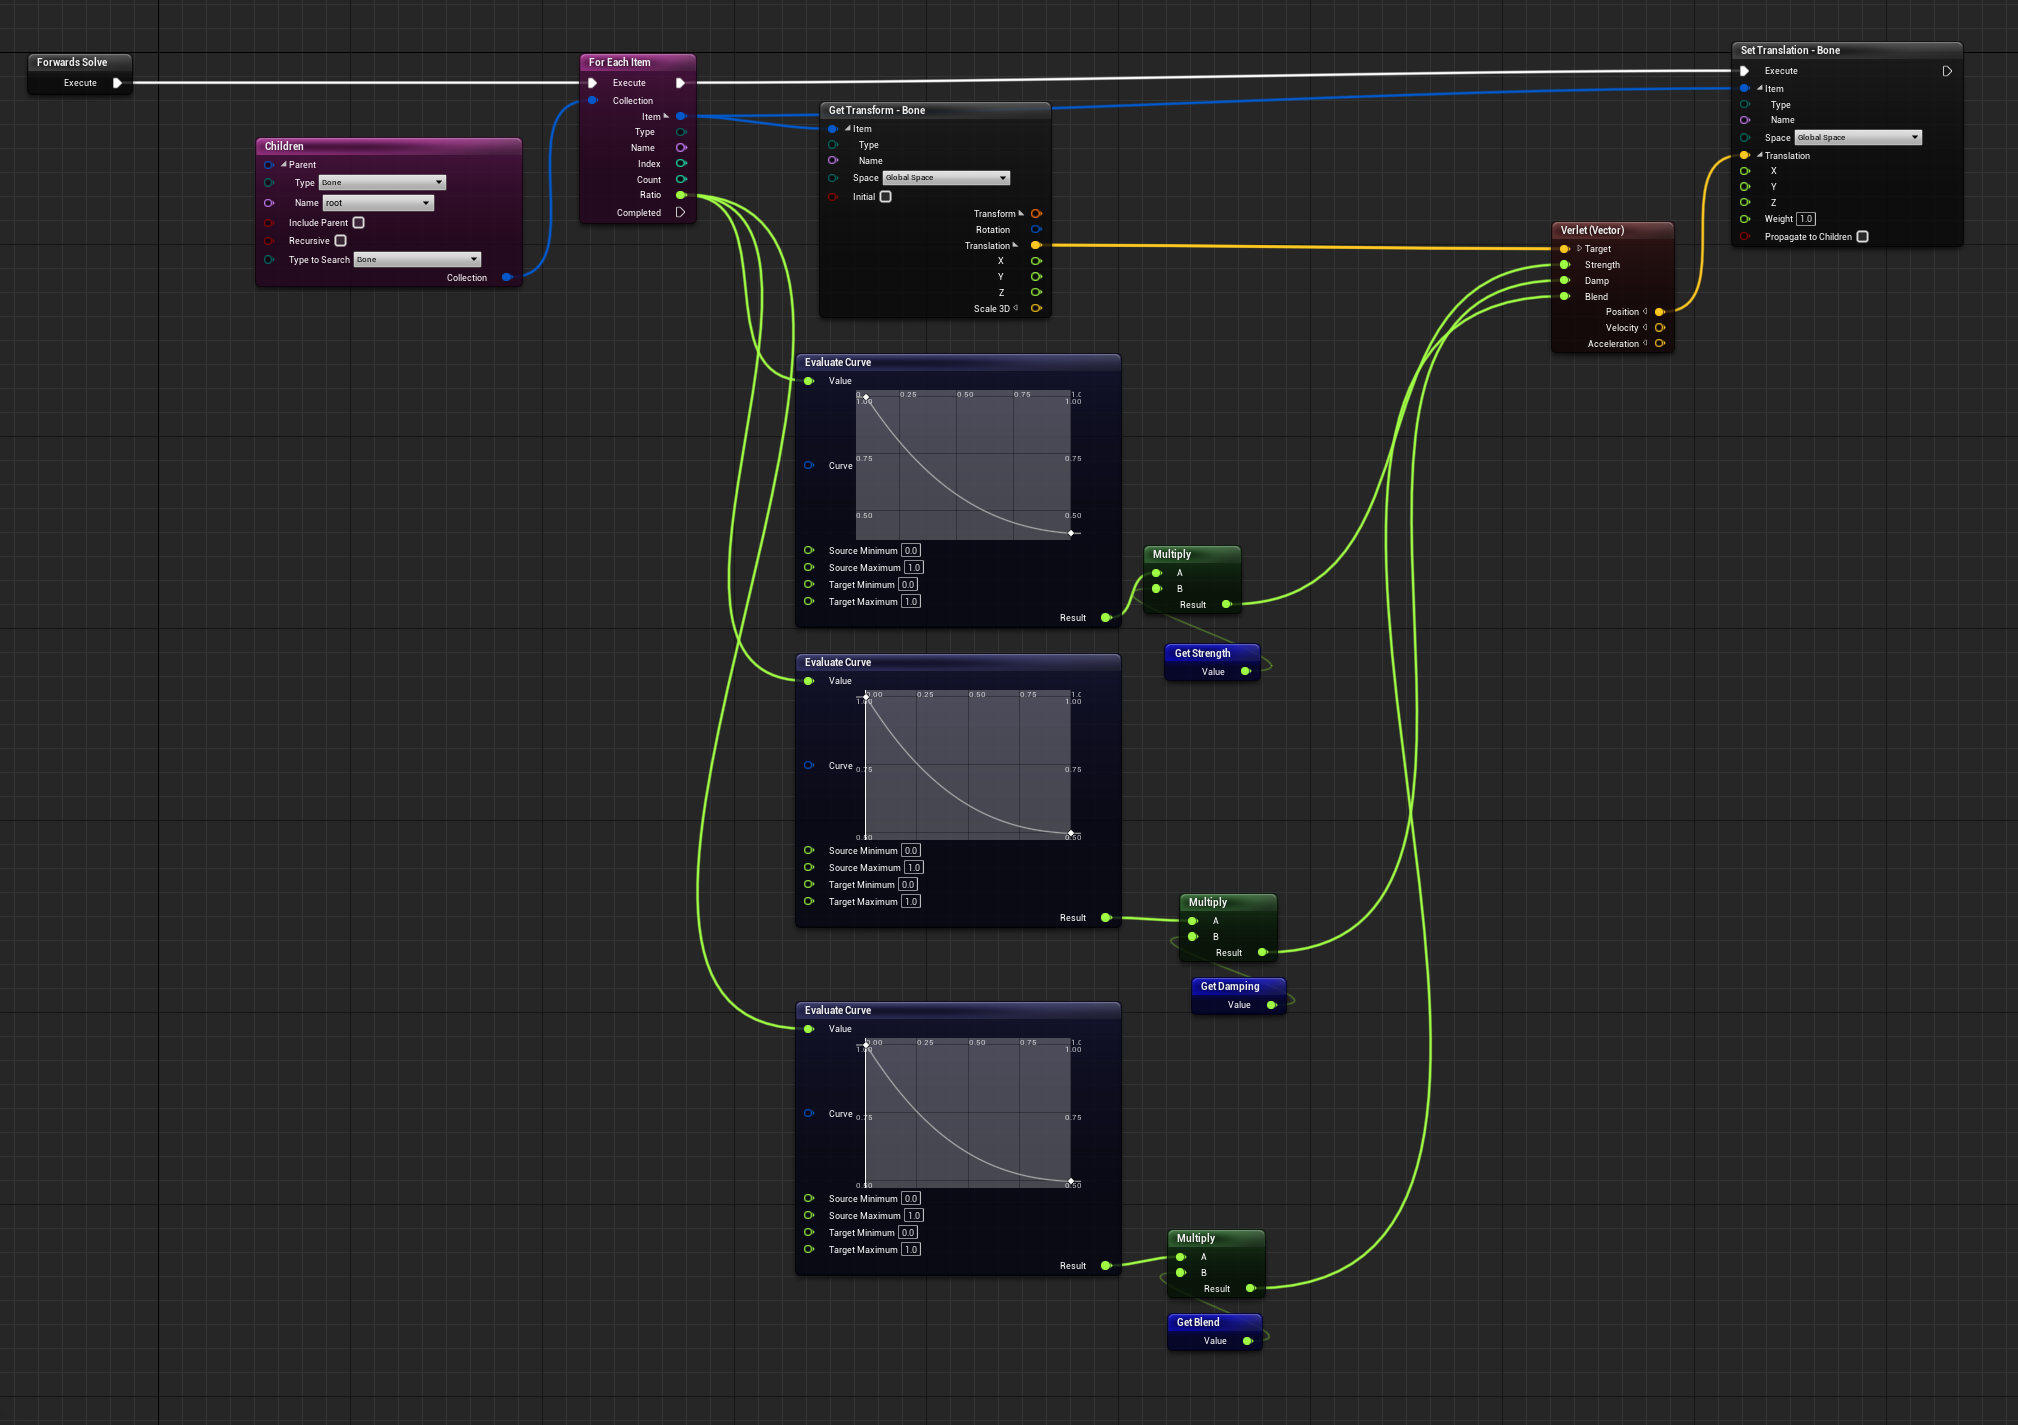
Task: Click the Get Strength Value output pin
Action: [x=1245, y=671]
